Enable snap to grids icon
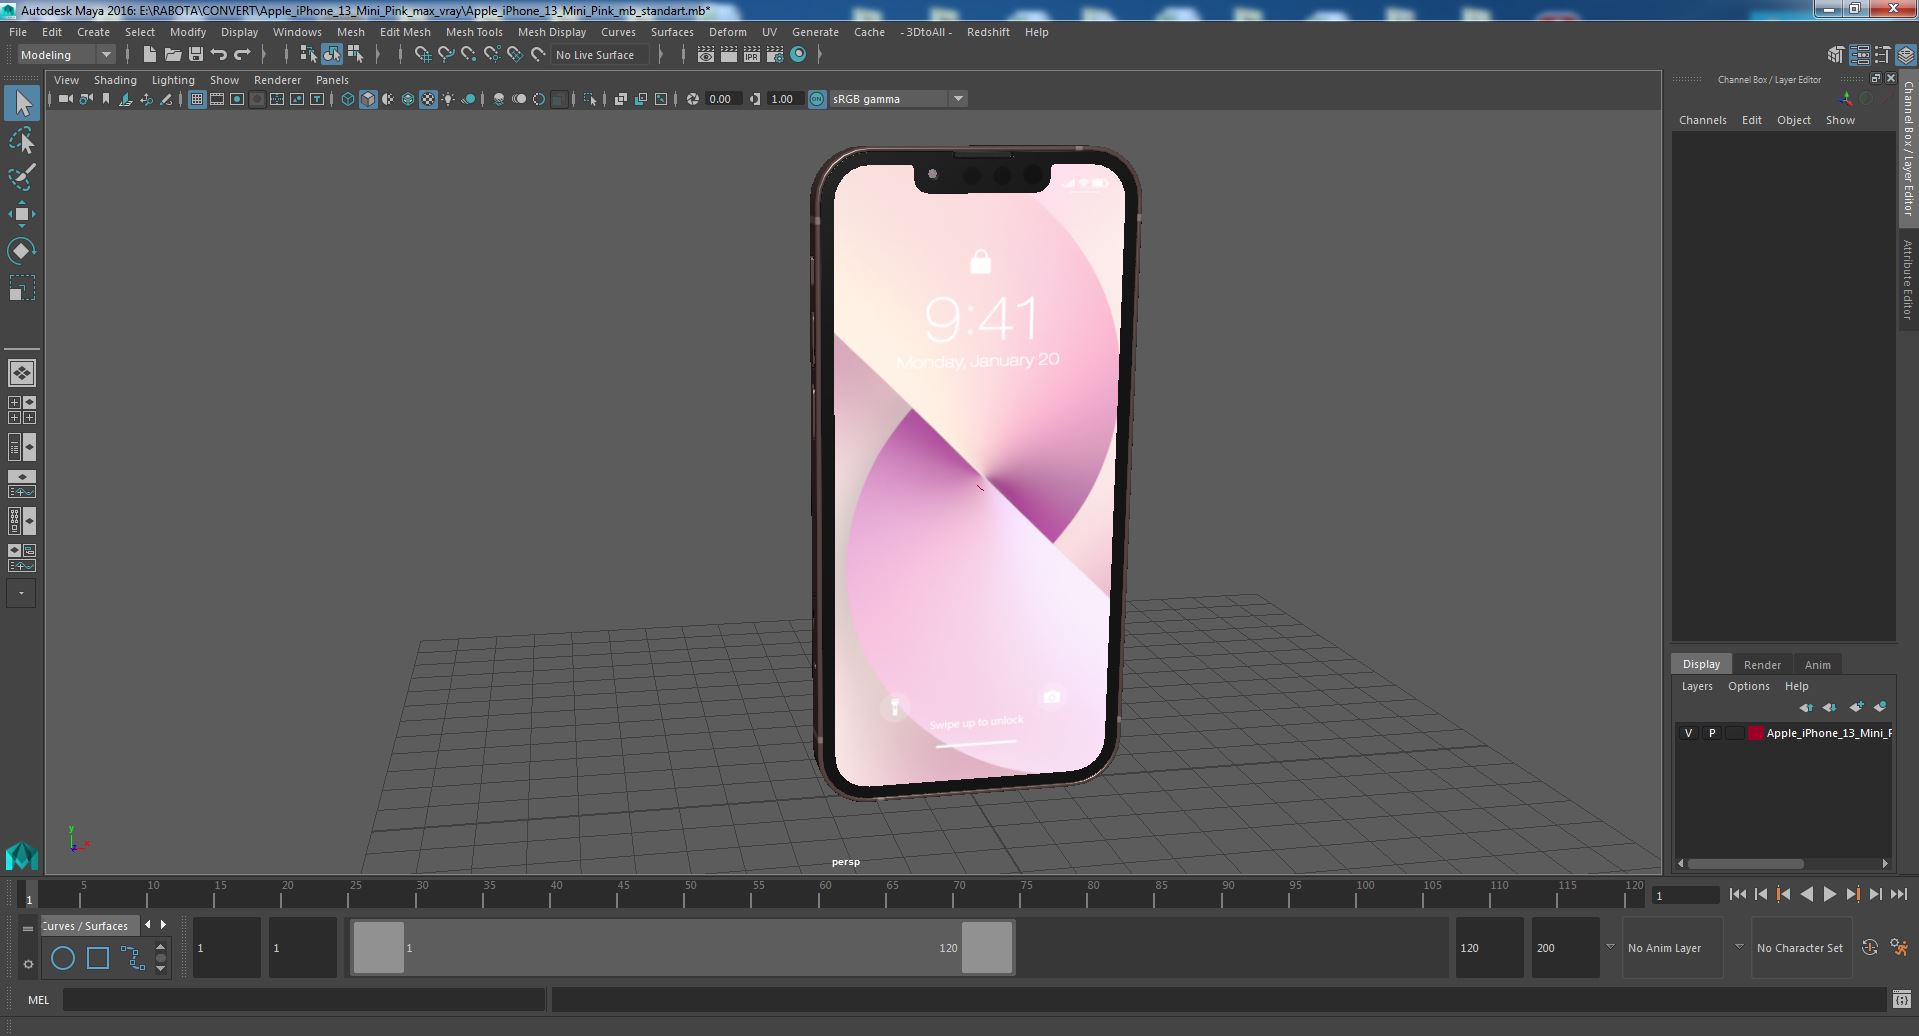 [x=422, y=55]
